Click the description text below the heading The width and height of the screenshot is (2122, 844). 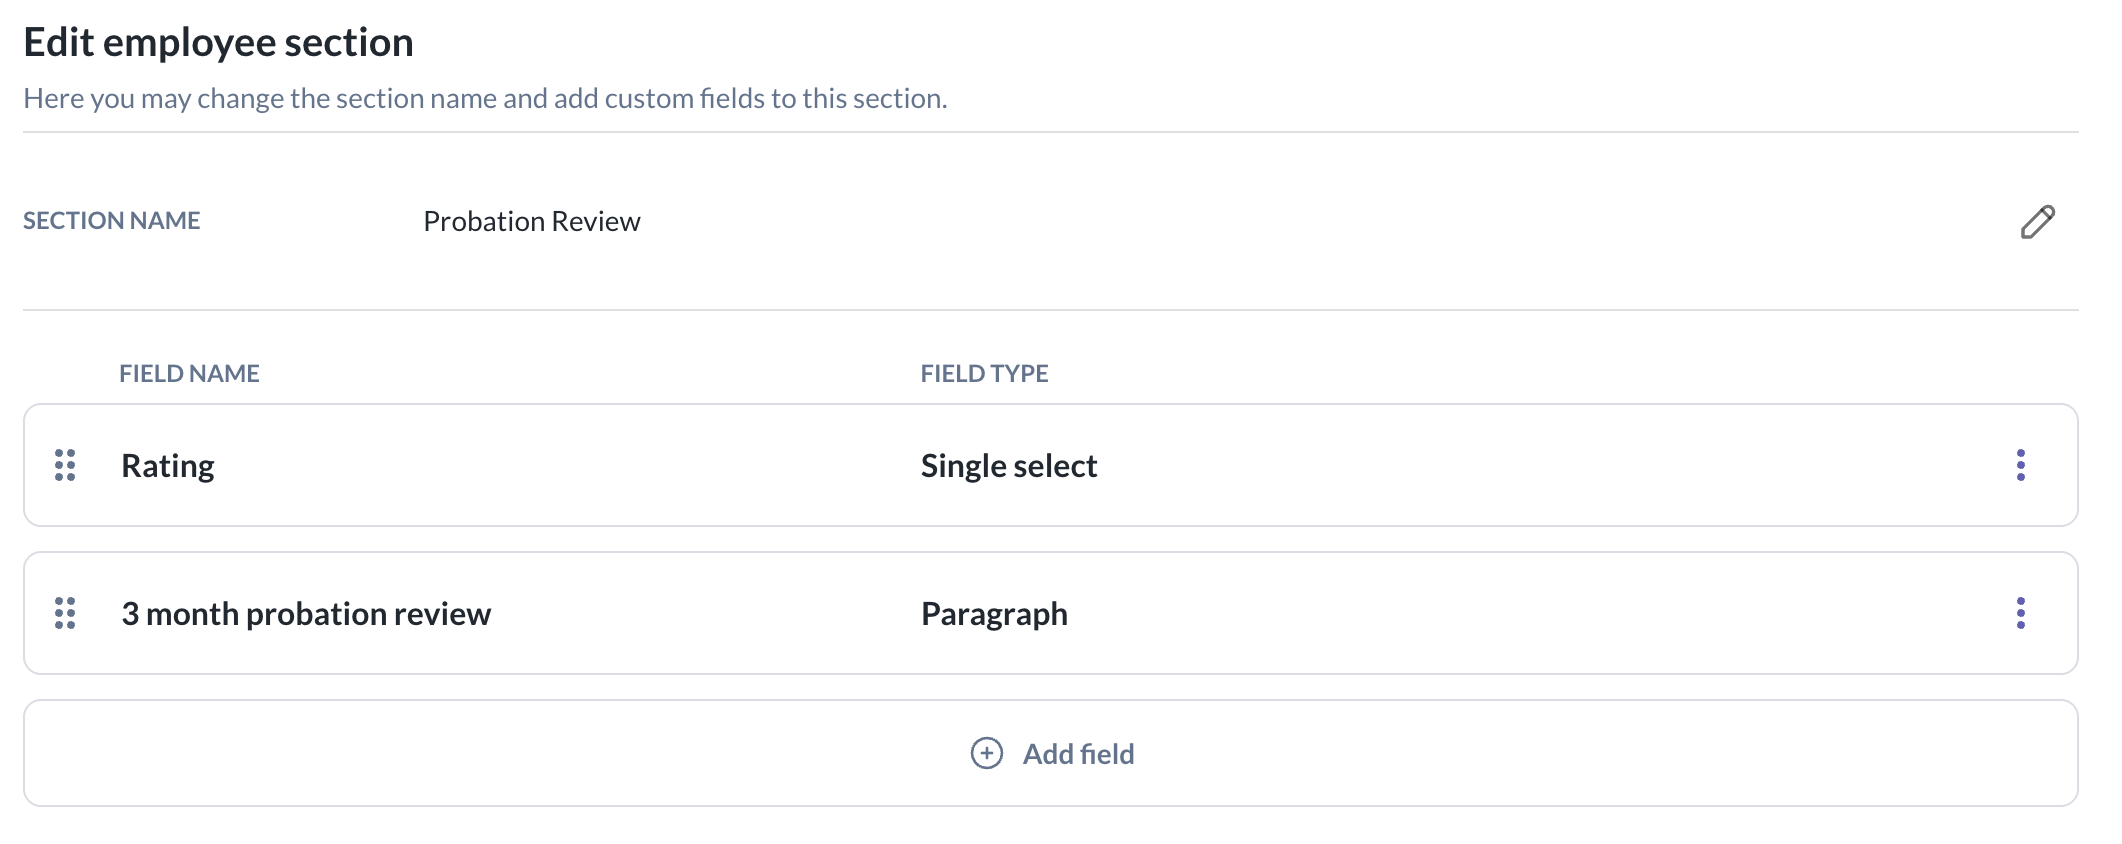(x=485, y=99)
